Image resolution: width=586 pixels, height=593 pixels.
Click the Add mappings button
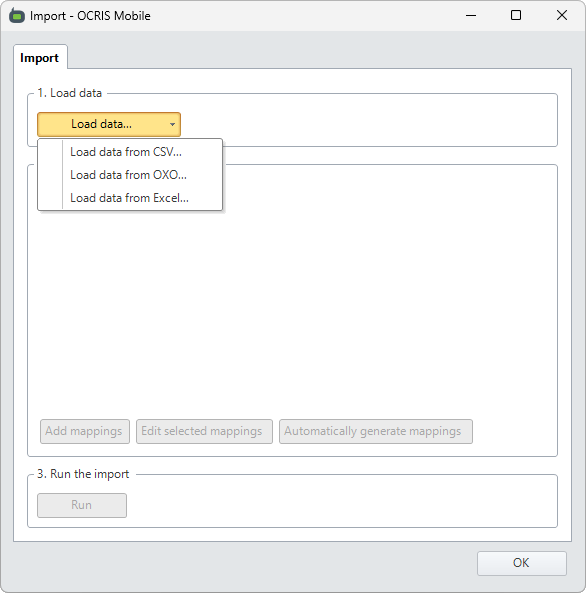[85, 431]
